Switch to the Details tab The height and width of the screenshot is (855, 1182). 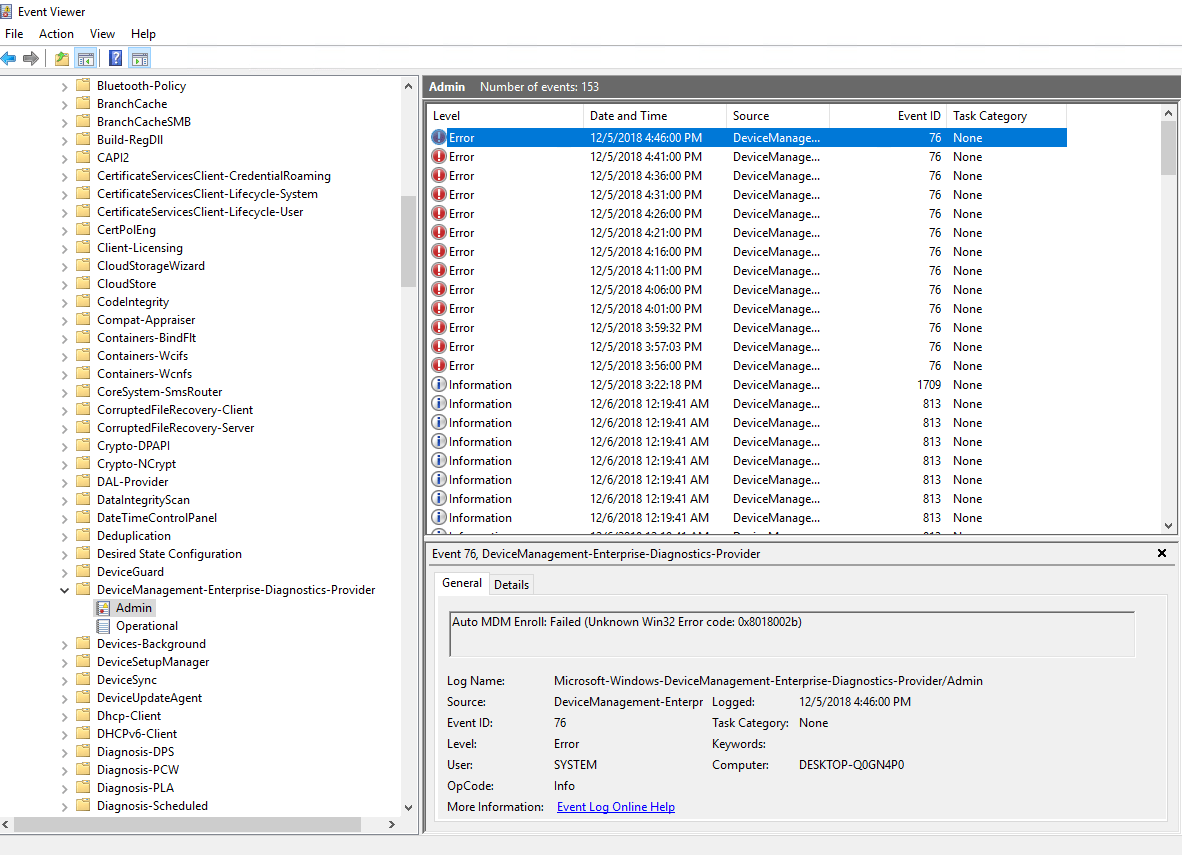coord(511,584)
